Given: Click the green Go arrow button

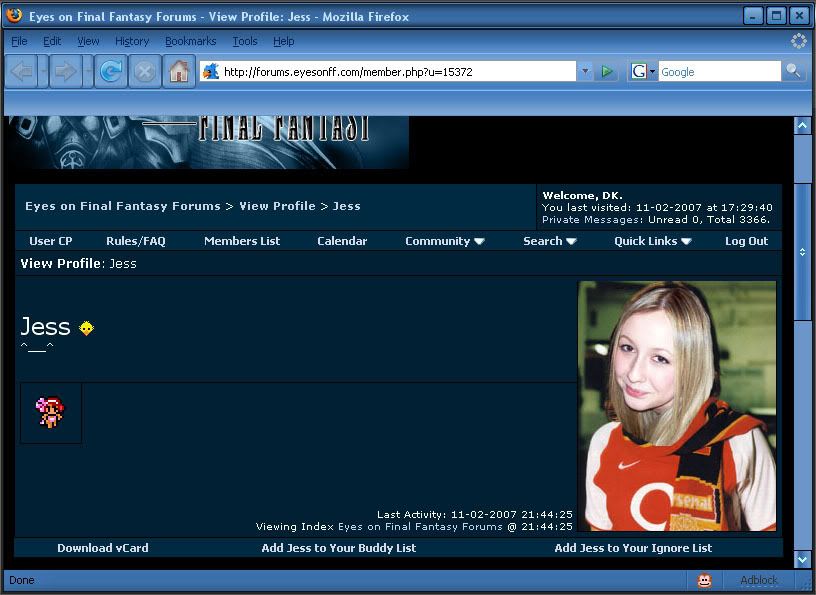Looking at the screenshot, I should click(x=607, y=71).
